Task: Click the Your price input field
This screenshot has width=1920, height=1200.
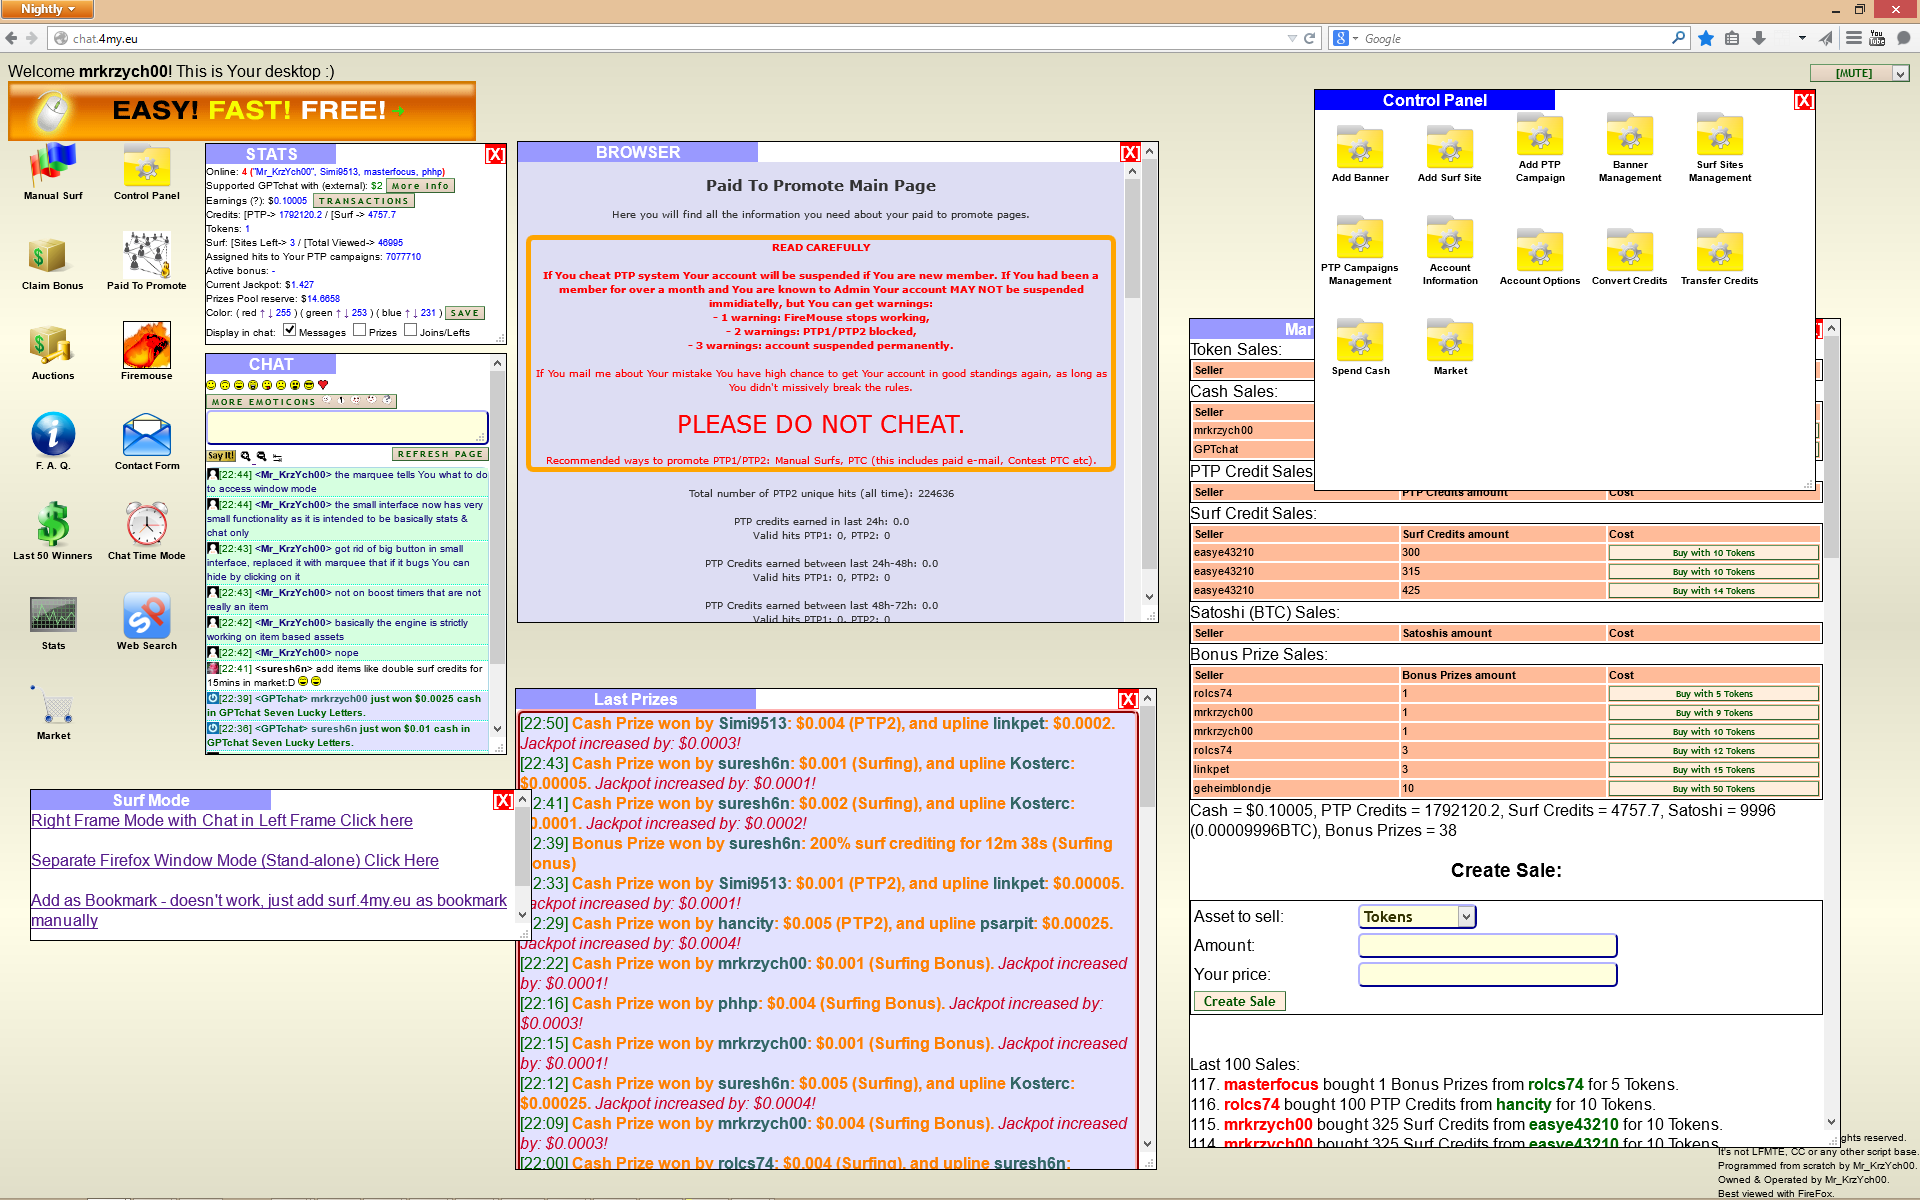Action: click(1488, 974)
